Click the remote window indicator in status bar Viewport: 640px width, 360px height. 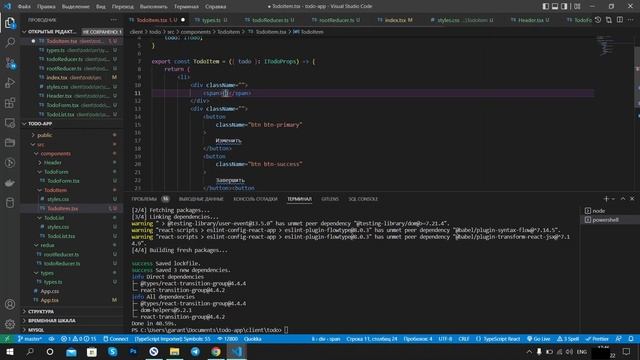tap(7, 339)
